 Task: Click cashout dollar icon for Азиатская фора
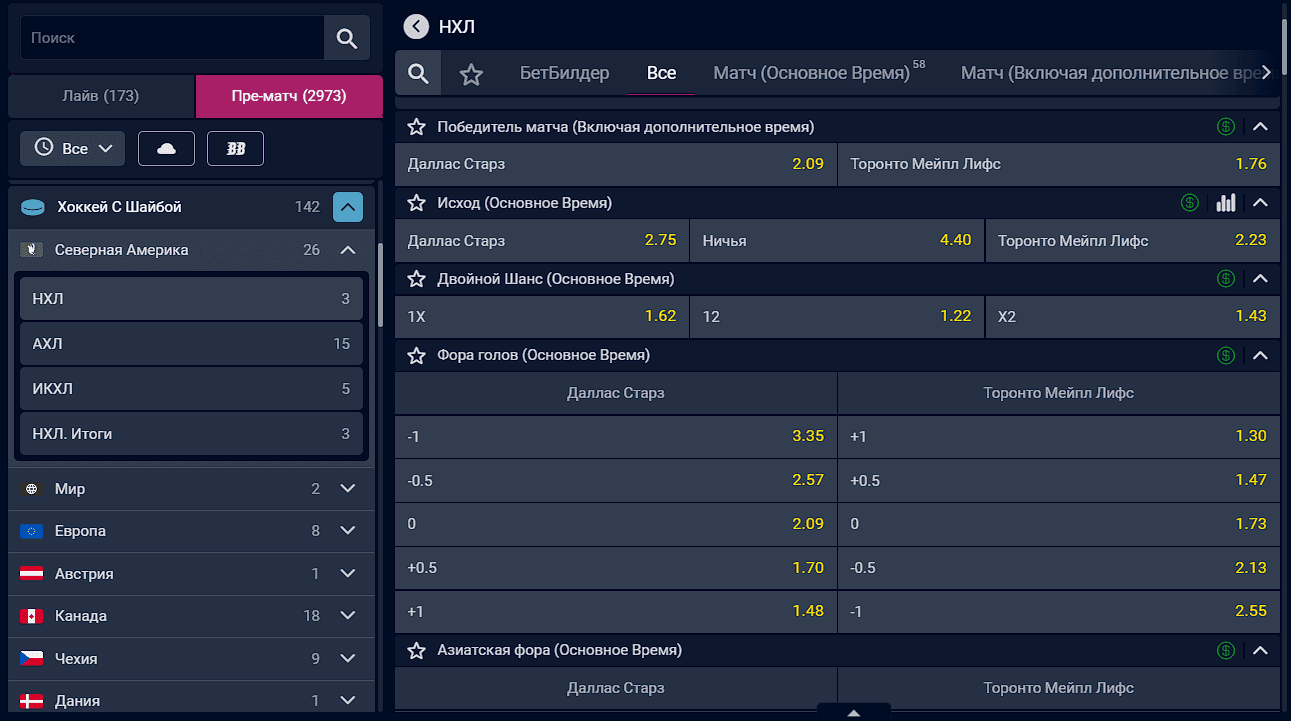tap(1226, 650)
